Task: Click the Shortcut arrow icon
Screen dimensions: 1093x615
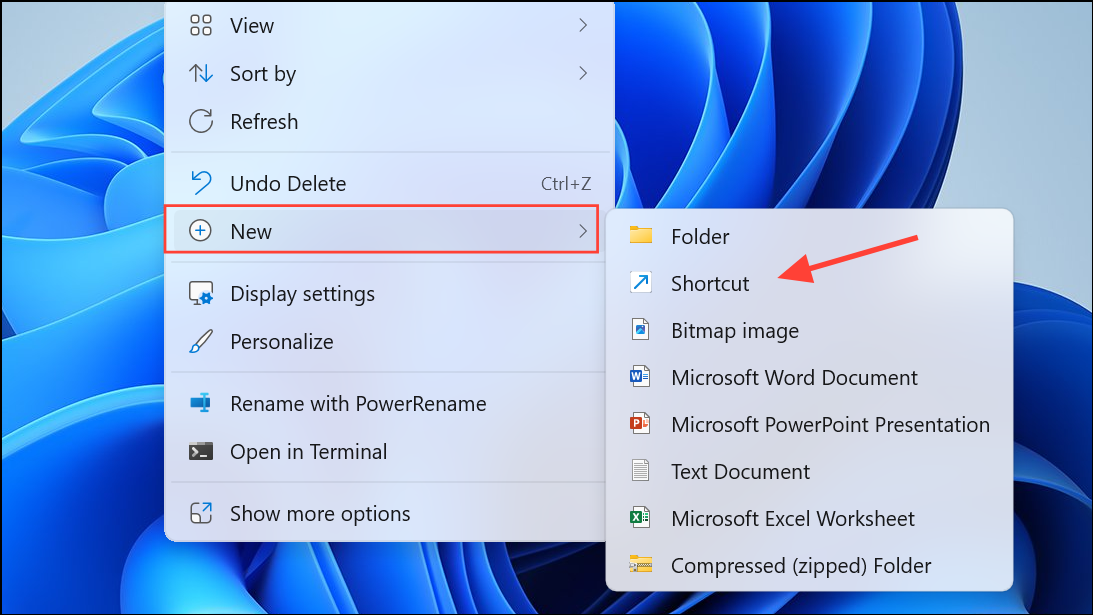Action: tap(643, 283)
